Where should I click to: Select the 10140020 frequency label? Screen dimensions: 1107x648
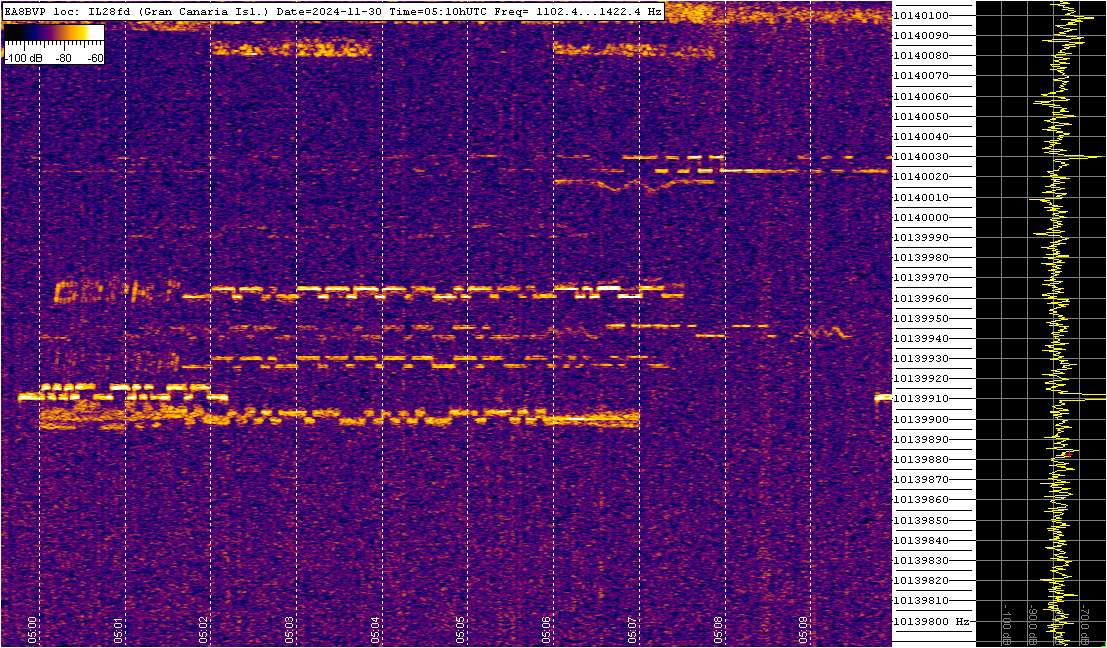coord(921,176)
